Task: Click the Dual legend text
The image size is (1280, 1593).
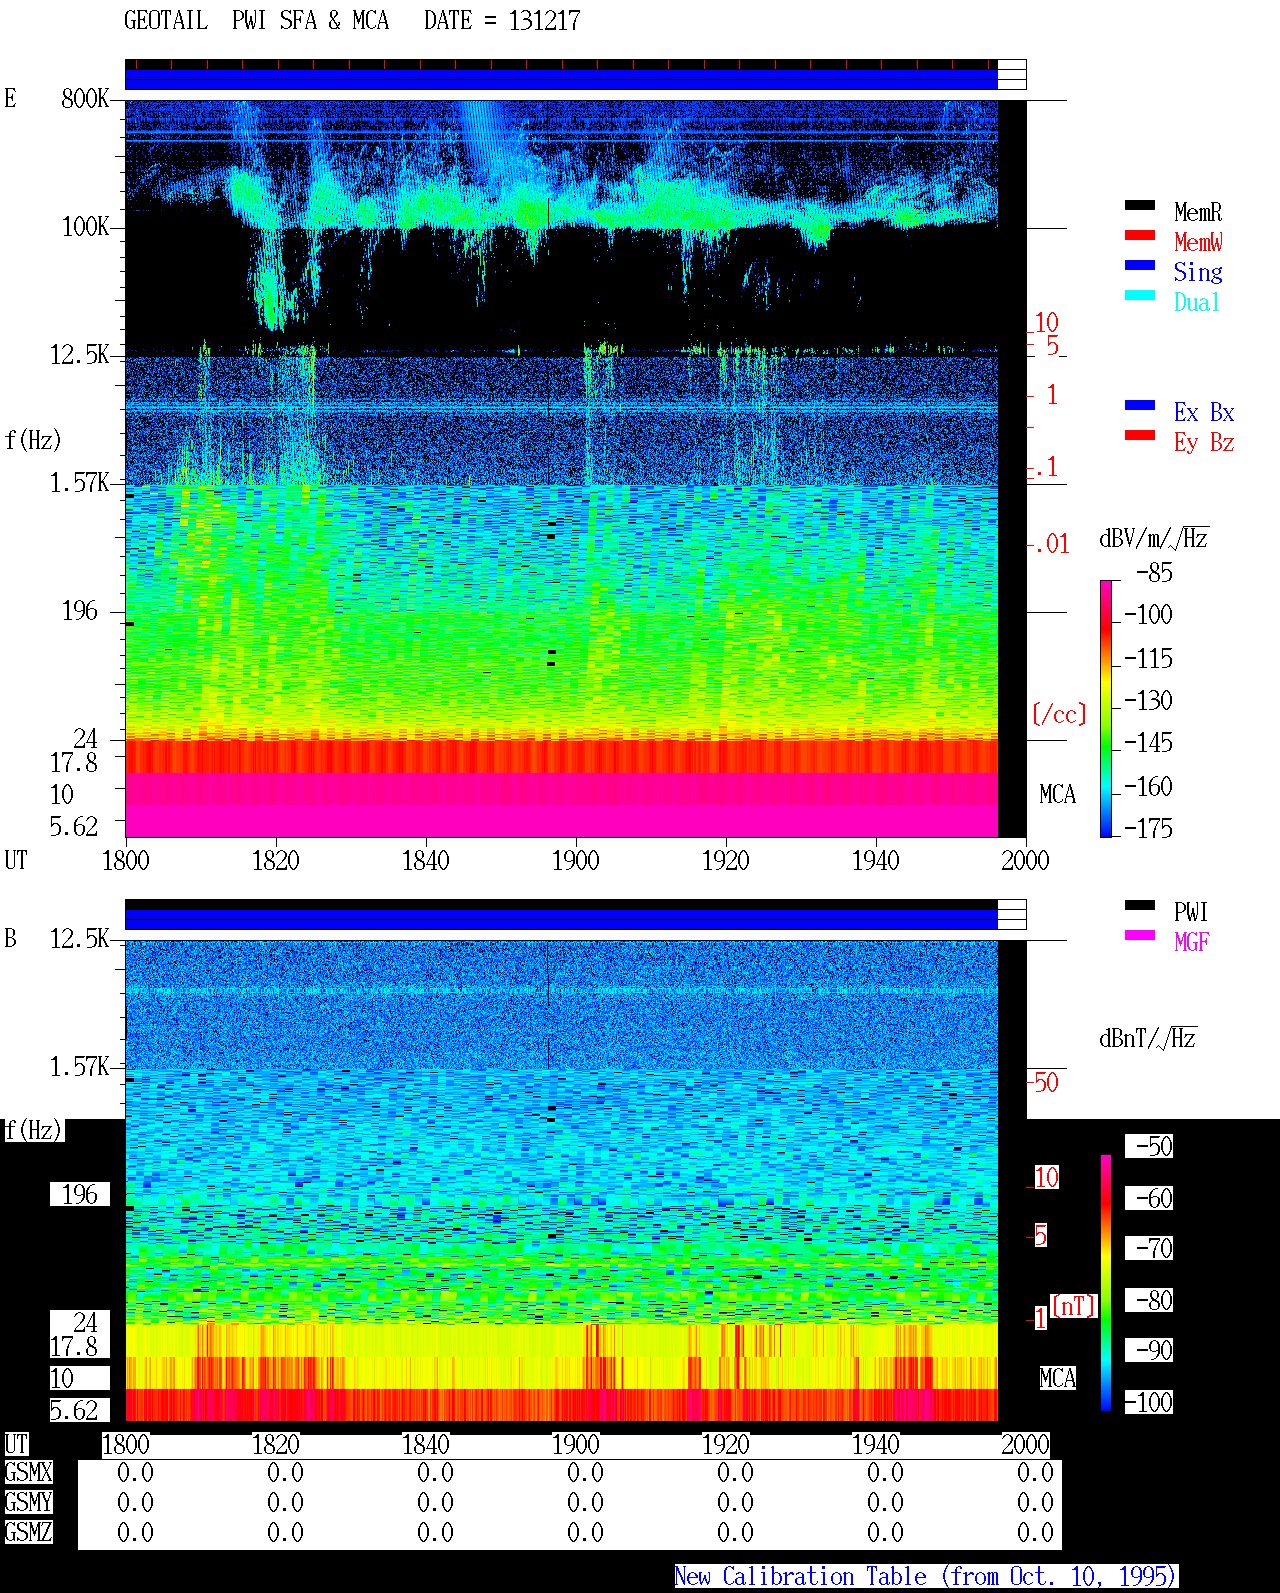Action: click(x=1198, y=302)
